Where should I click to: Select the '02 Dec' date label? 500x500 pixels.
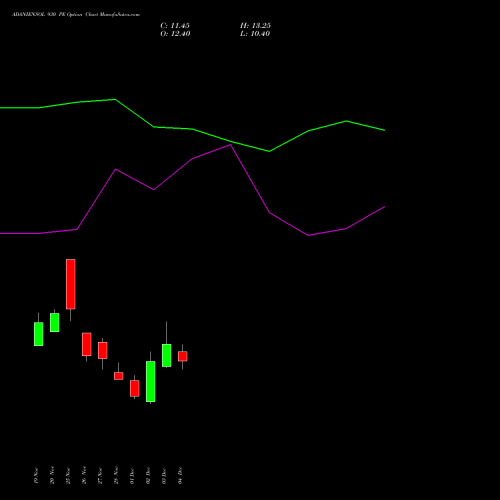[x=148, y=475]
